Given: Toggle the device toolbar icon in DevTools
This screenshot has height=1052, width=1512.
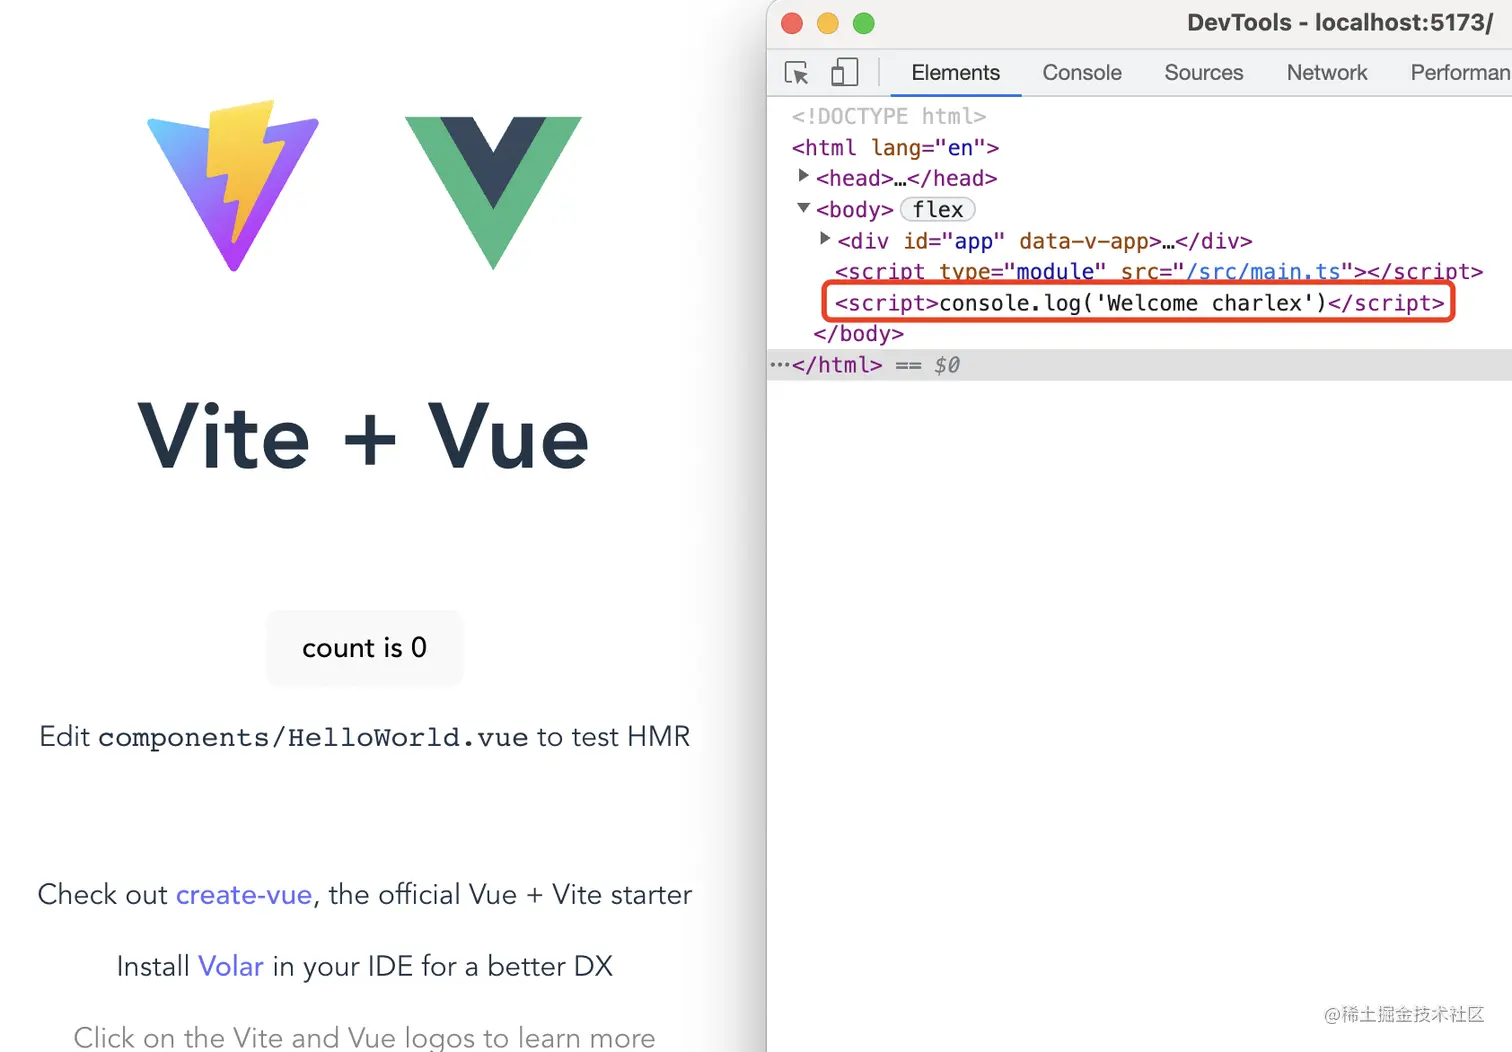Looking at the screenshot, I should pyautogui.click(x=845, y=72).
